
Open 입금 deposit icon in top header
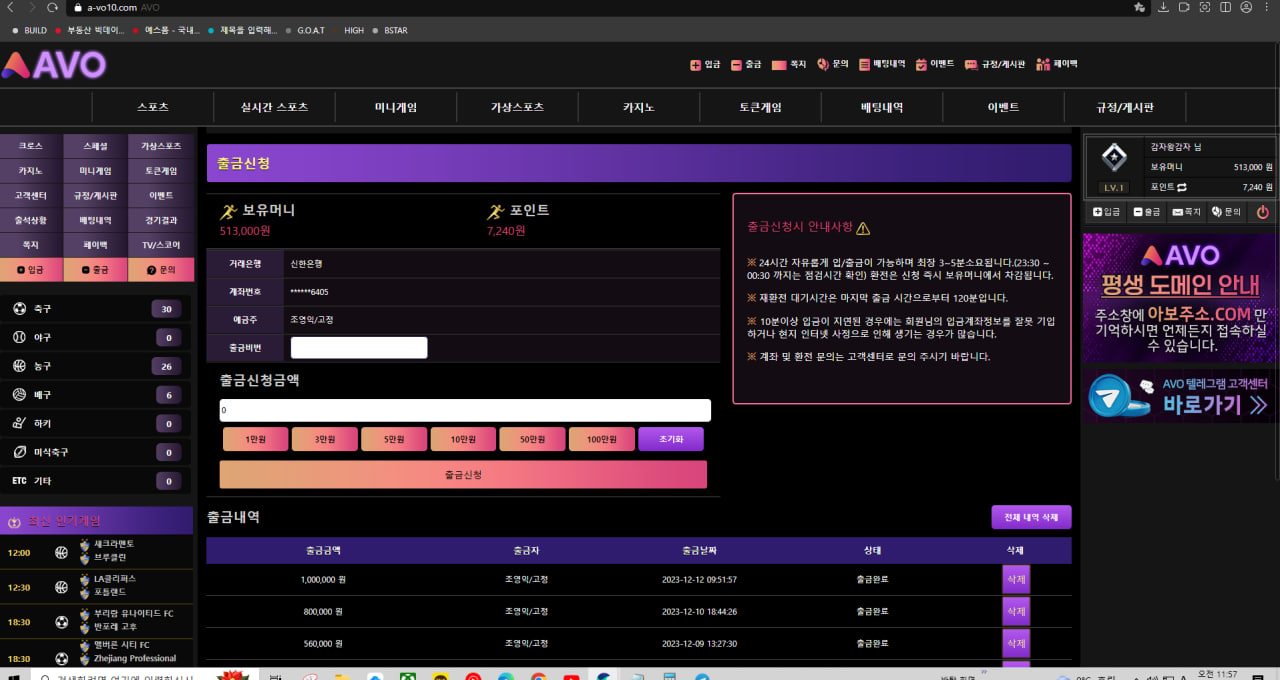pos(696,65)
